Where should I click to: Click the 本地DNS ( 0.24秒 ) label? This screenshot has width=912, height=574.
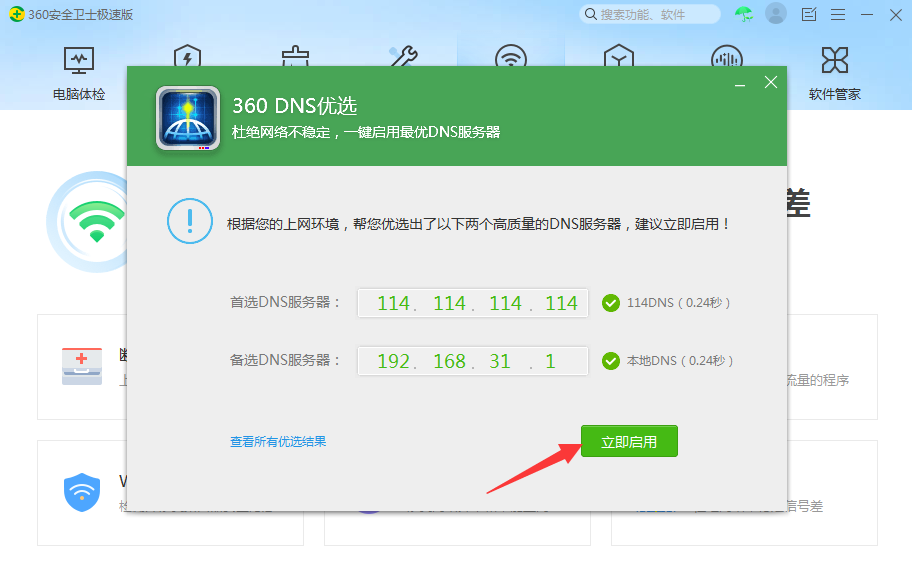coord(680,361)
